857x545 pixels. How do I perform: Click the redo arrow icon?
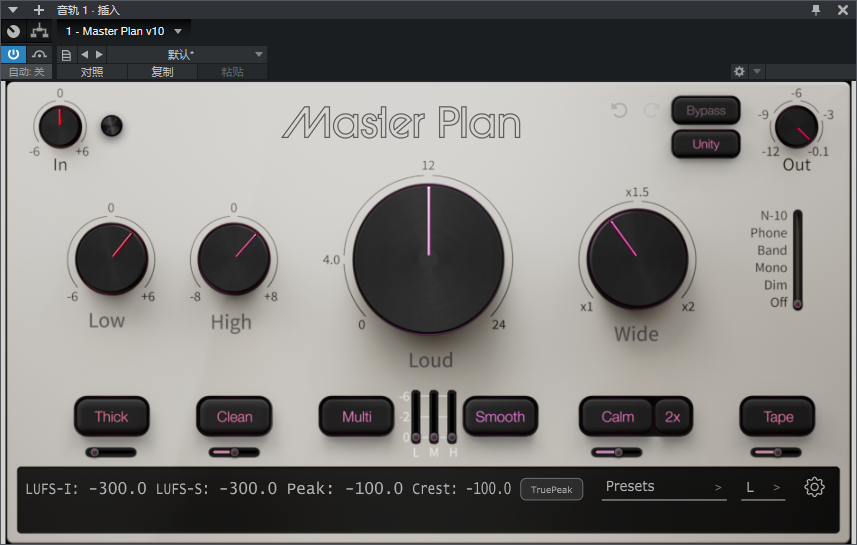pyautogui.click(x=651, y=110)
